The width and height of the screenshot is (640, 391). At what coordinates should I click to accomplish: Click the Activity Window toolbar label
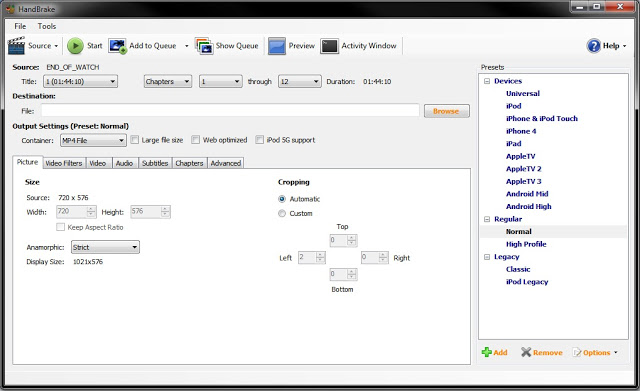click(x=369, y=46)
